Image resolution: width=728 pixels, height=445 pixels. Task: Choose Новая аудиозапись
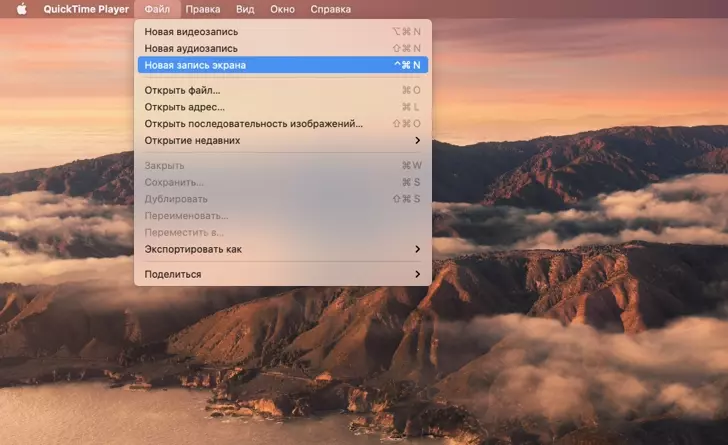coord(283,48)
